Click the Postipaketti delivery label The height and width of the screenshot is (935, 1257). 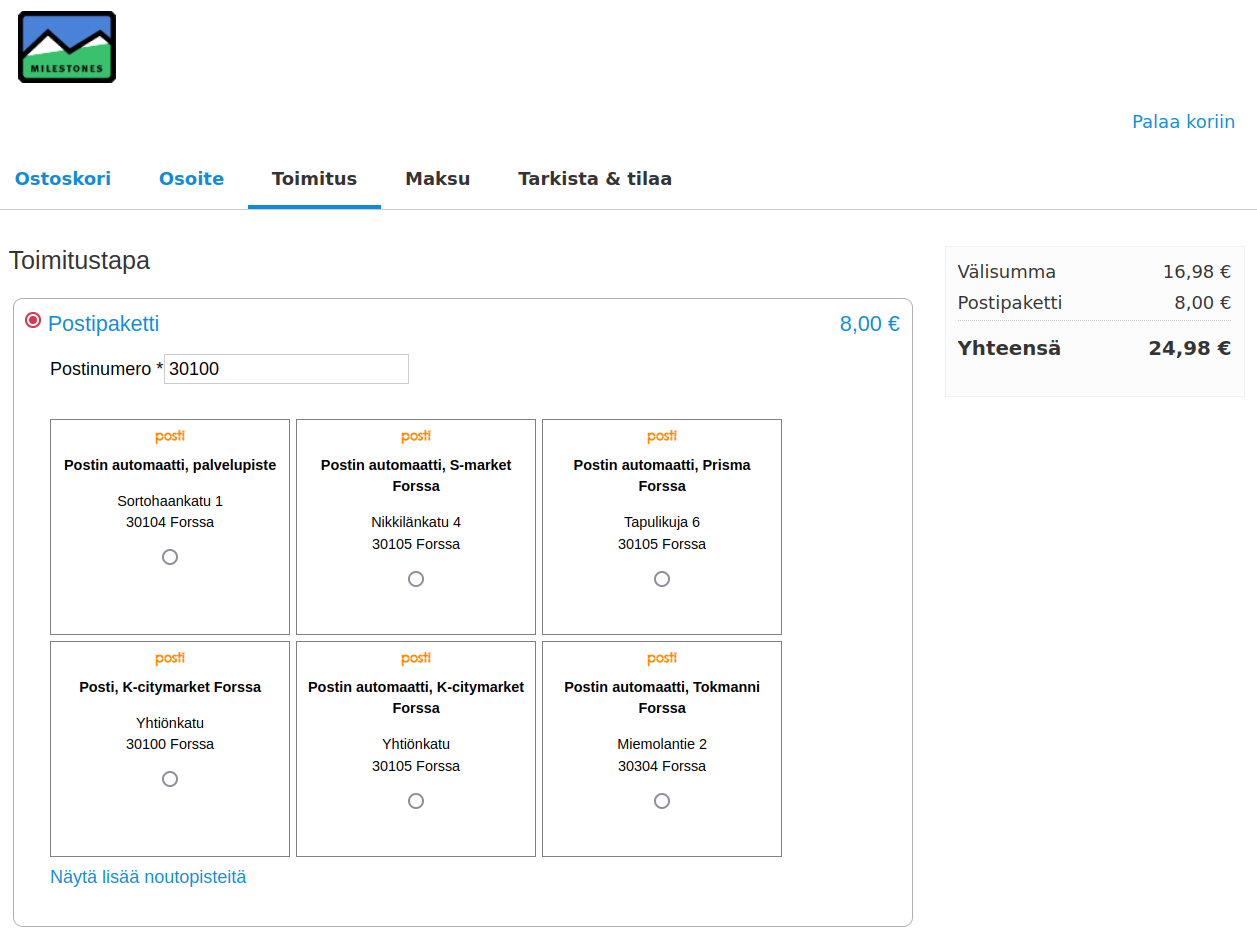click(104, 324)
